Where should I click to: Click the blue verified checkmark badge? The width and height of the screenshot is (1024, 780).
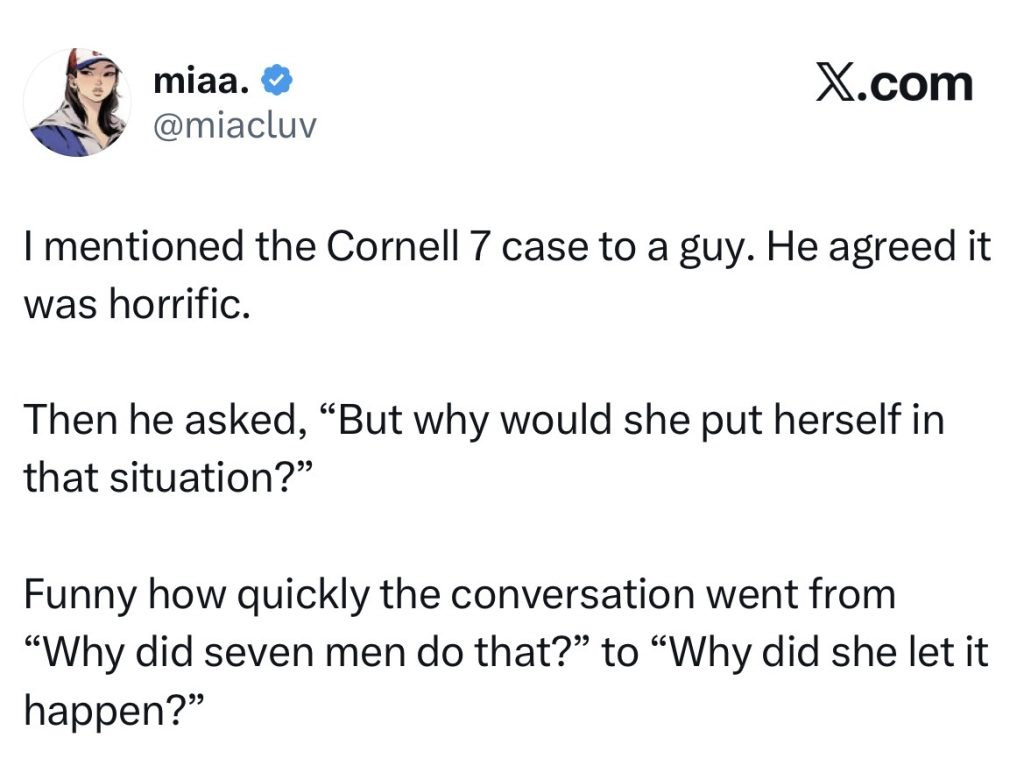click(277, 81)
